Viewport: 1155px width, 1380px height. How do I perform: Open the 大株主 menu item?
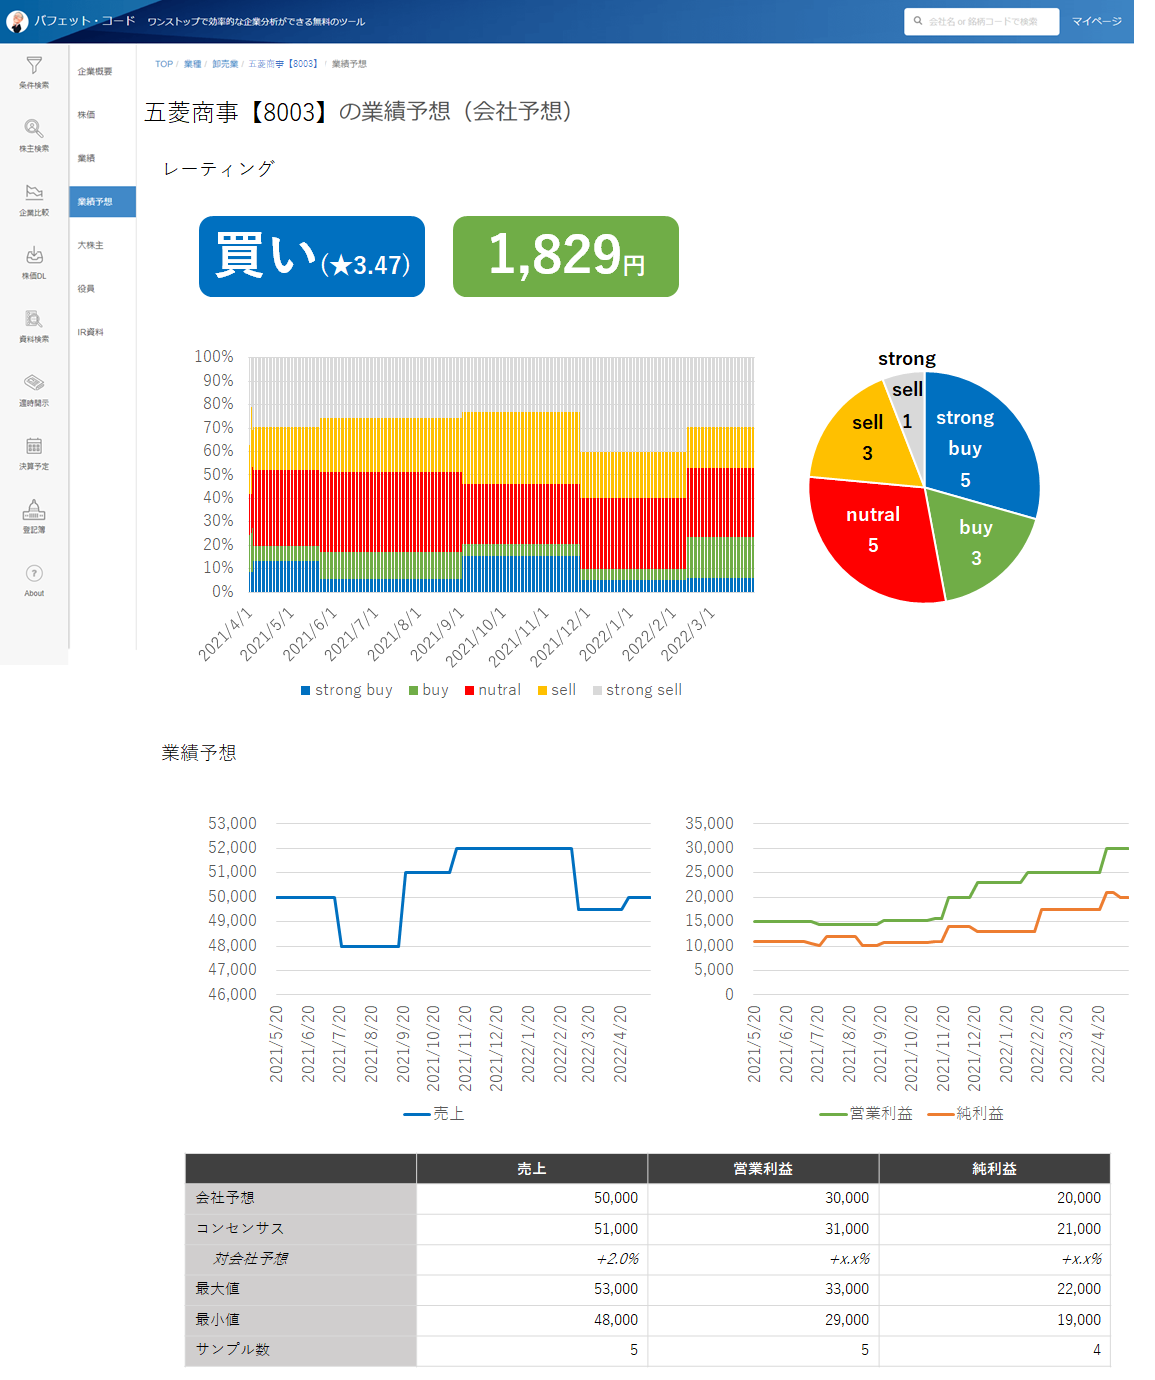(91, 245)
